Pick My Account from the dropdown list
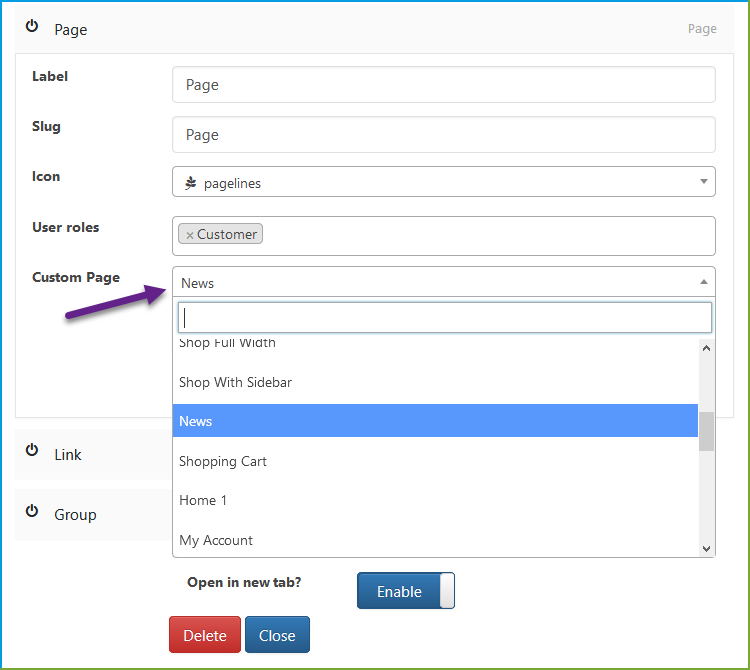The height and width of the screenshot is (670, 750). coord(435,540)
